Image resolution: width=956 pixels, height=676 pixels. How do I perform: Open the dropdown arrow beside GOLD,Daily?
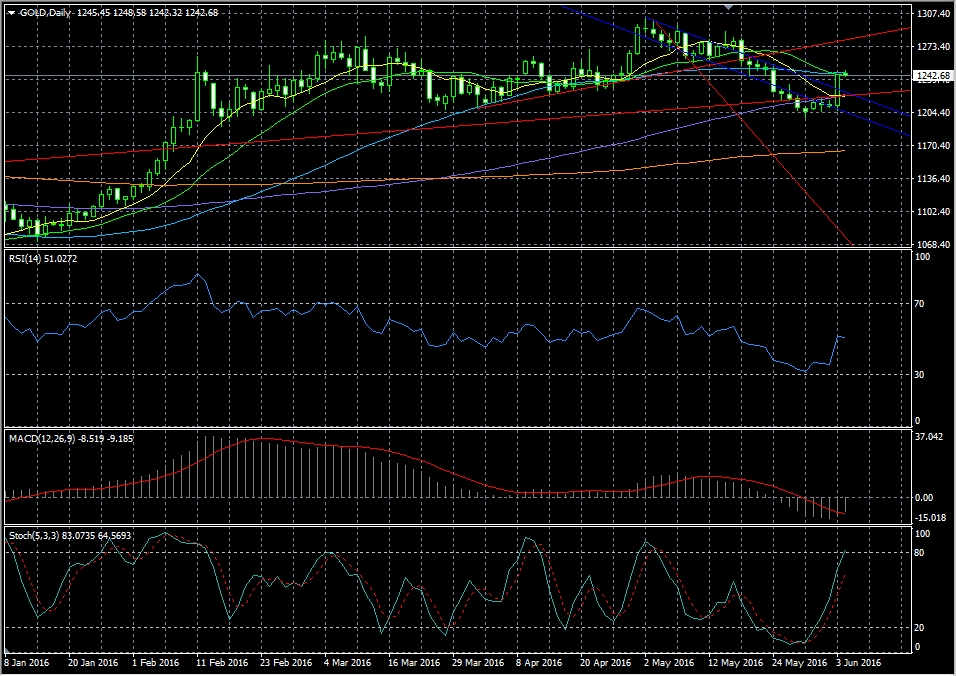(x=11, y=12)
